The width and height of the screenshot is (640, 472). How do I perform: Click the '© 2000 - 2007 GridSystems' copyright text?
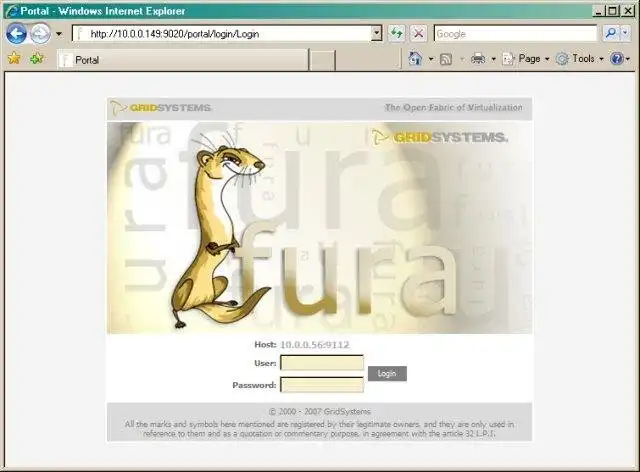click(320, 411)
